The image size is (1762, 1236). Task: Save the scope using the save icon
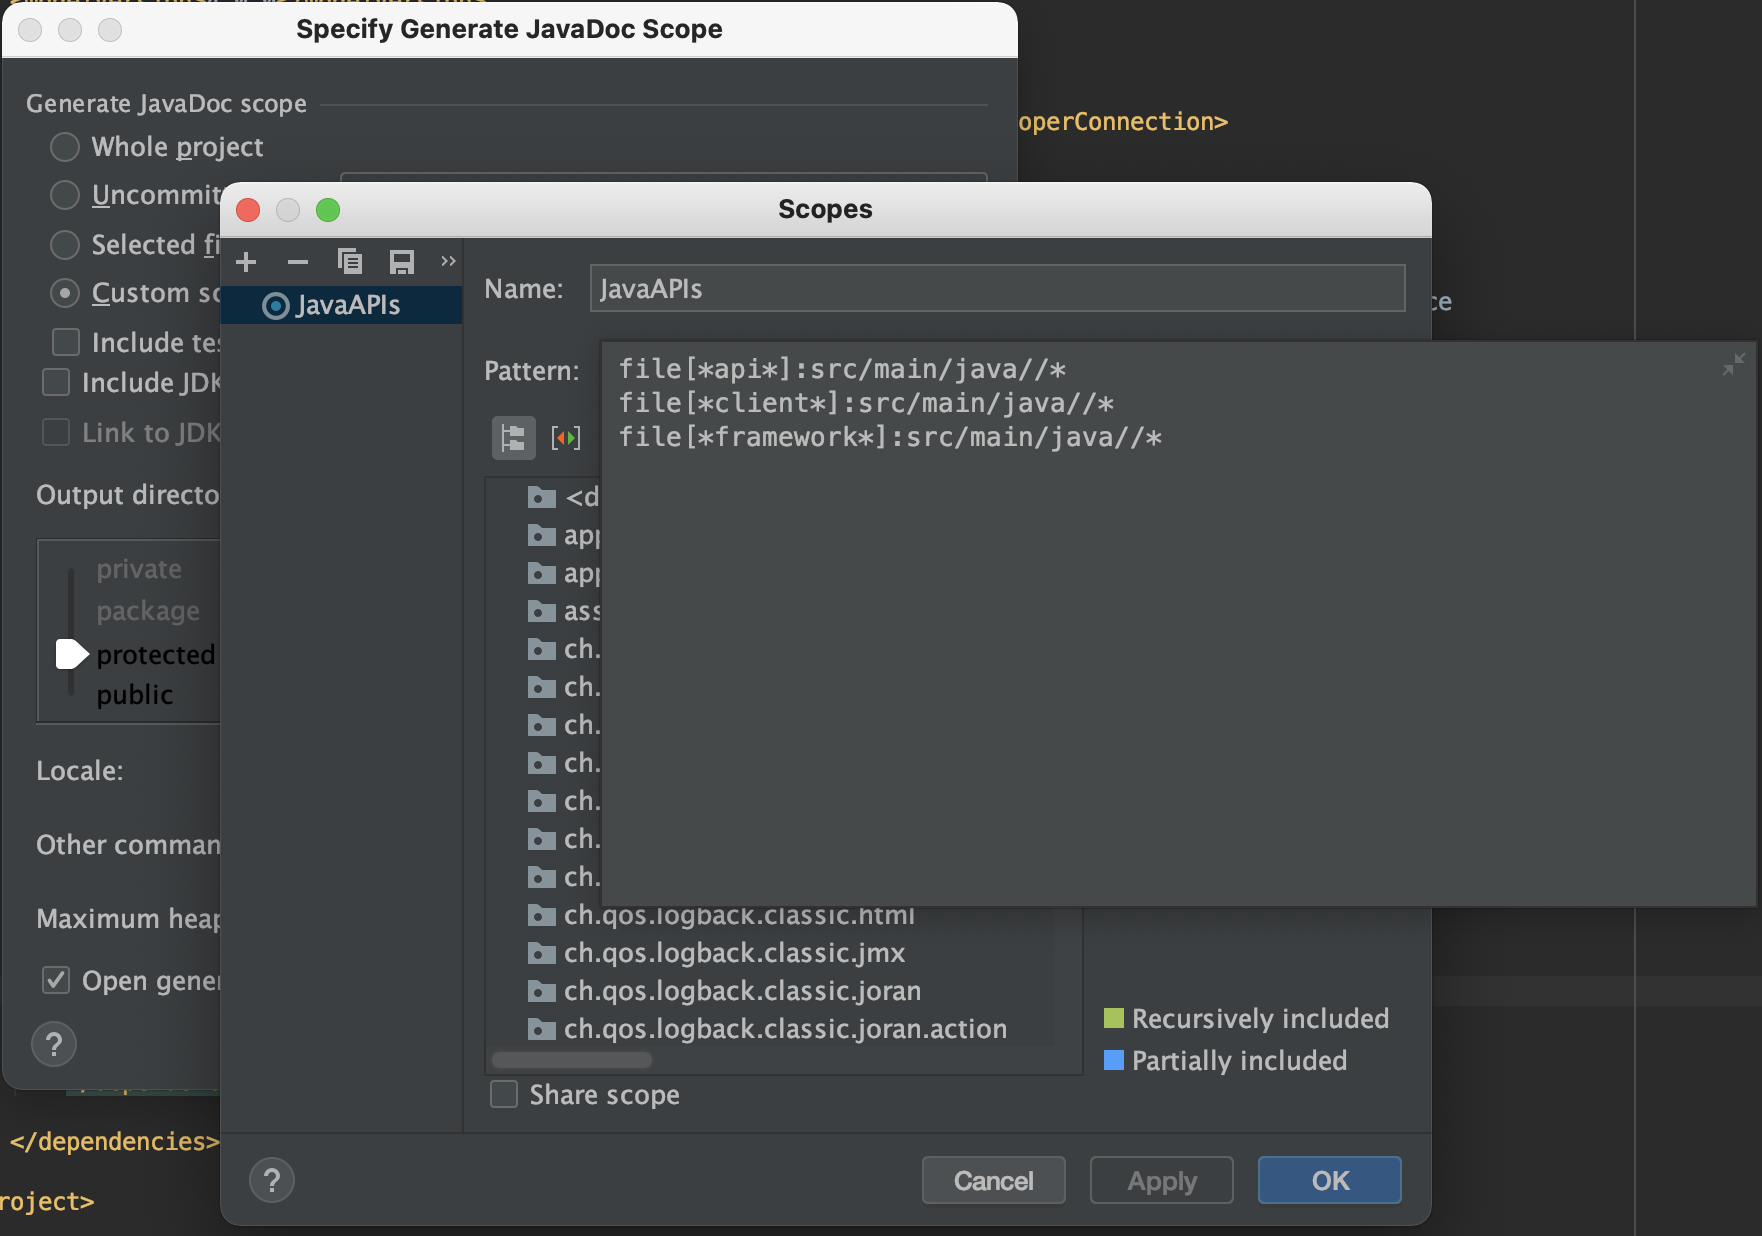click(x=402, y=261)
